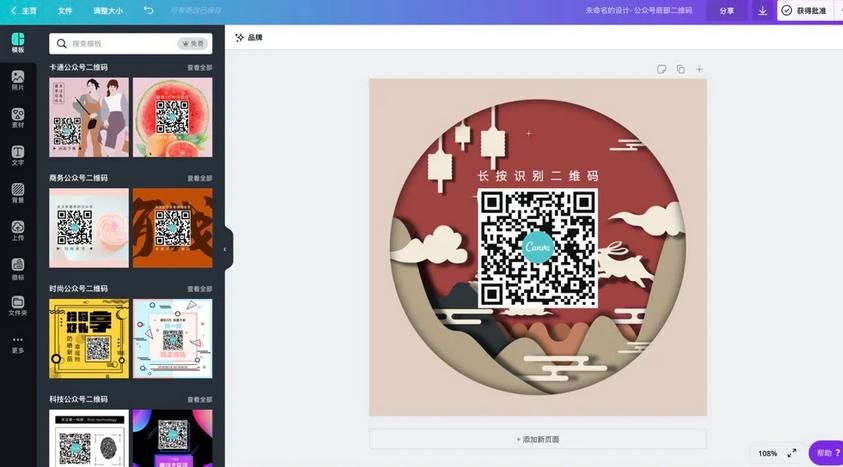843x467 pixels.
Task: Open the 素材 elements panel
Action: (18, 118)
